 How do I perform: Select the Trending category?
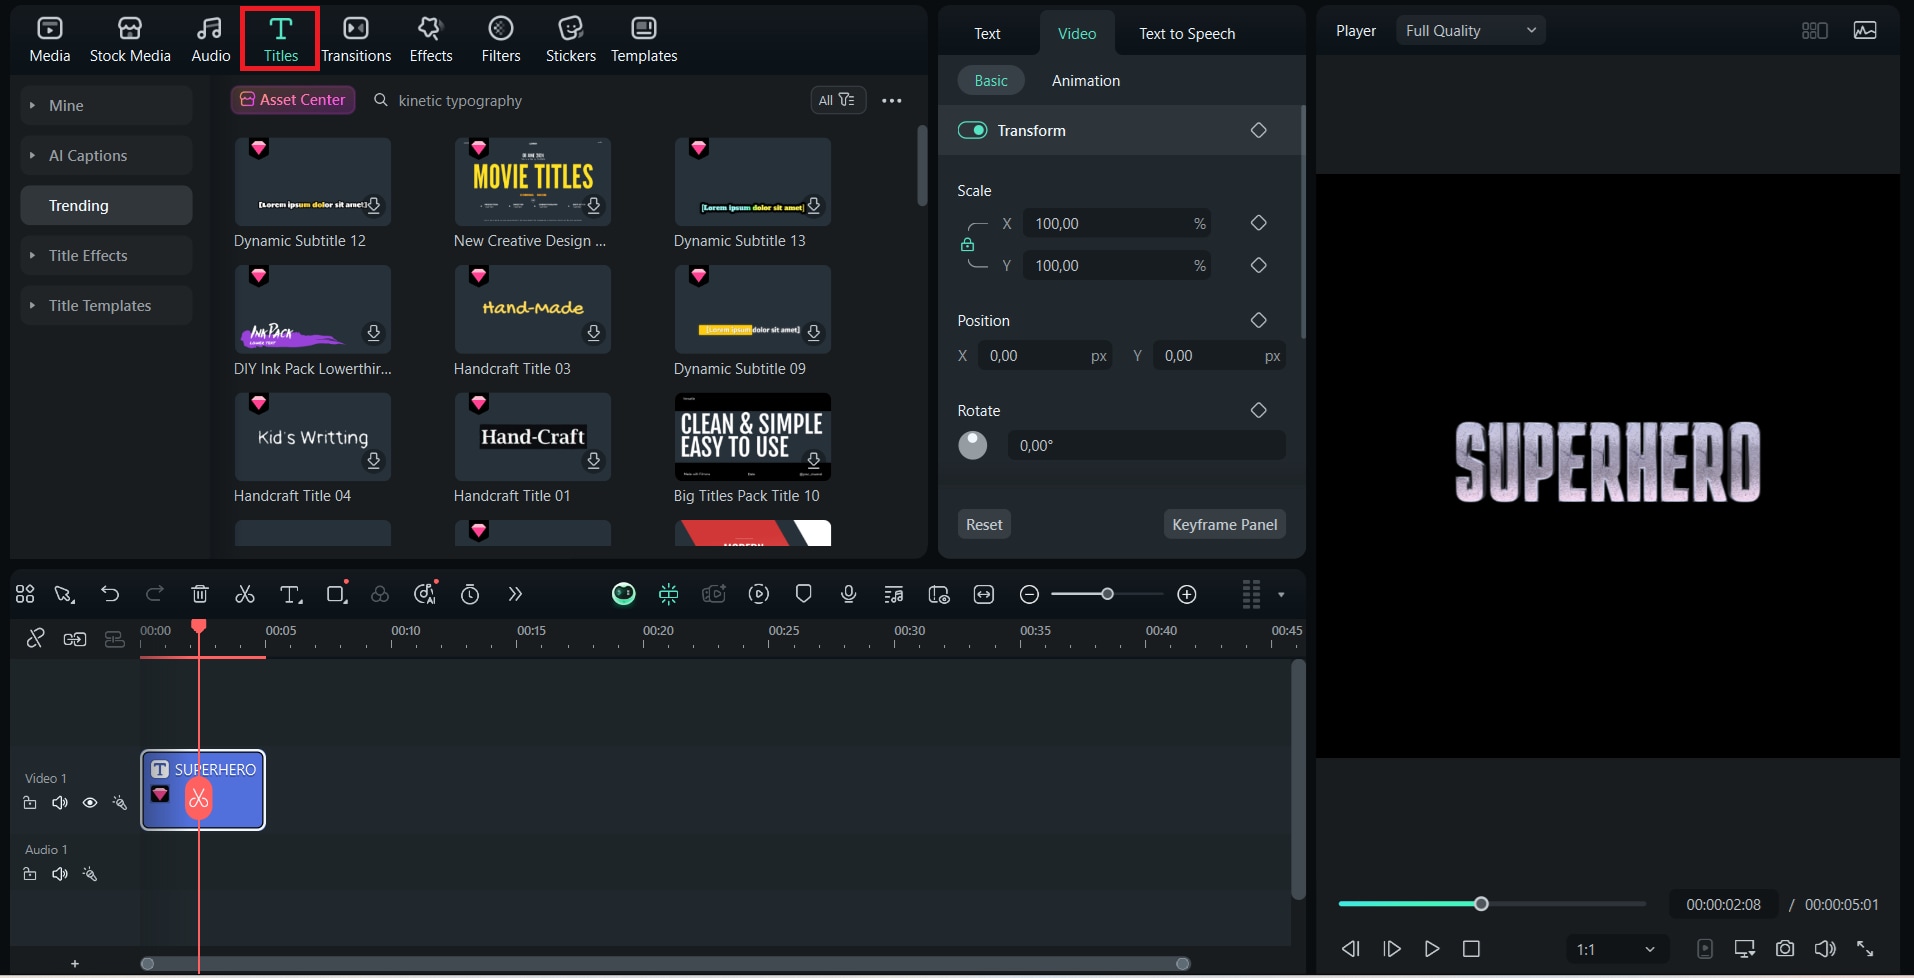click(x=106, y=205)
